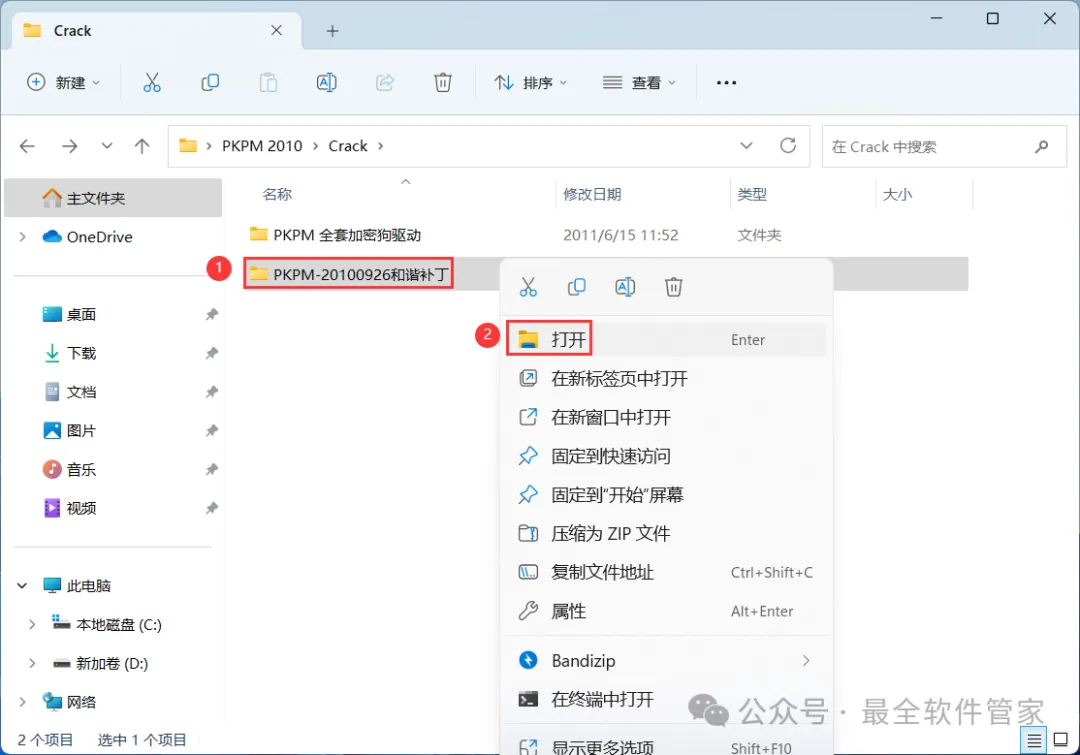Click the Delete trash icon in the toolbar
Image resolution: width=1080 pixels, height=755 pixels.
click(443, 83)
